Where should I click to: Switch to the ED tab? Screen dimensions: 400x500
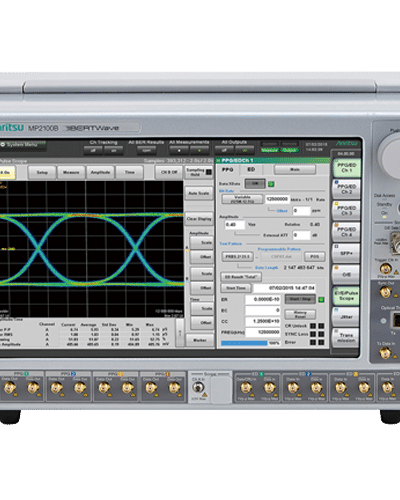251,170
